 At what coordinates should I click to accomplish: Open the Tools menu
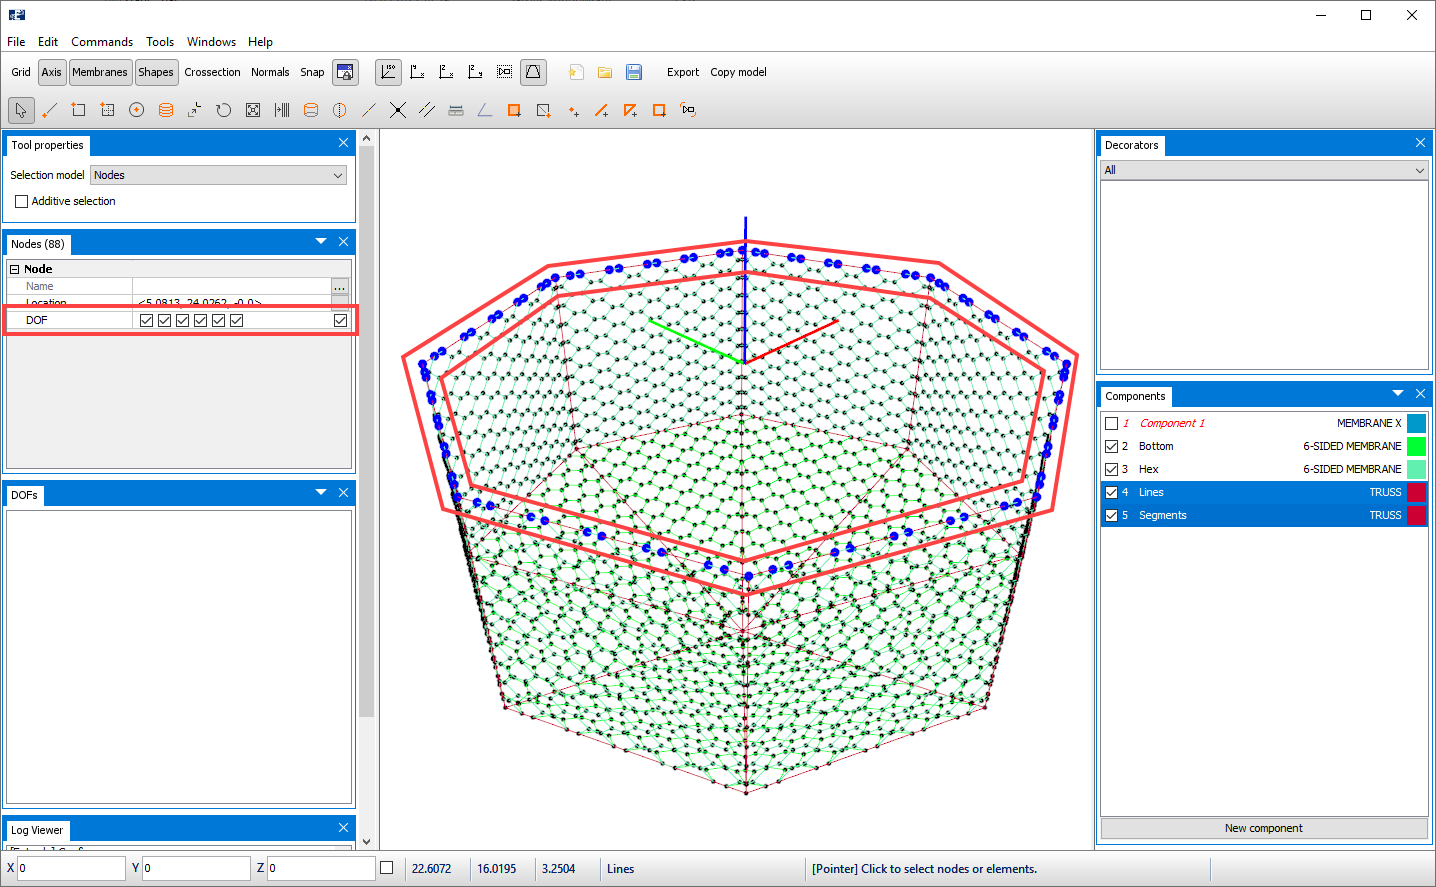(x=160, y=42)
